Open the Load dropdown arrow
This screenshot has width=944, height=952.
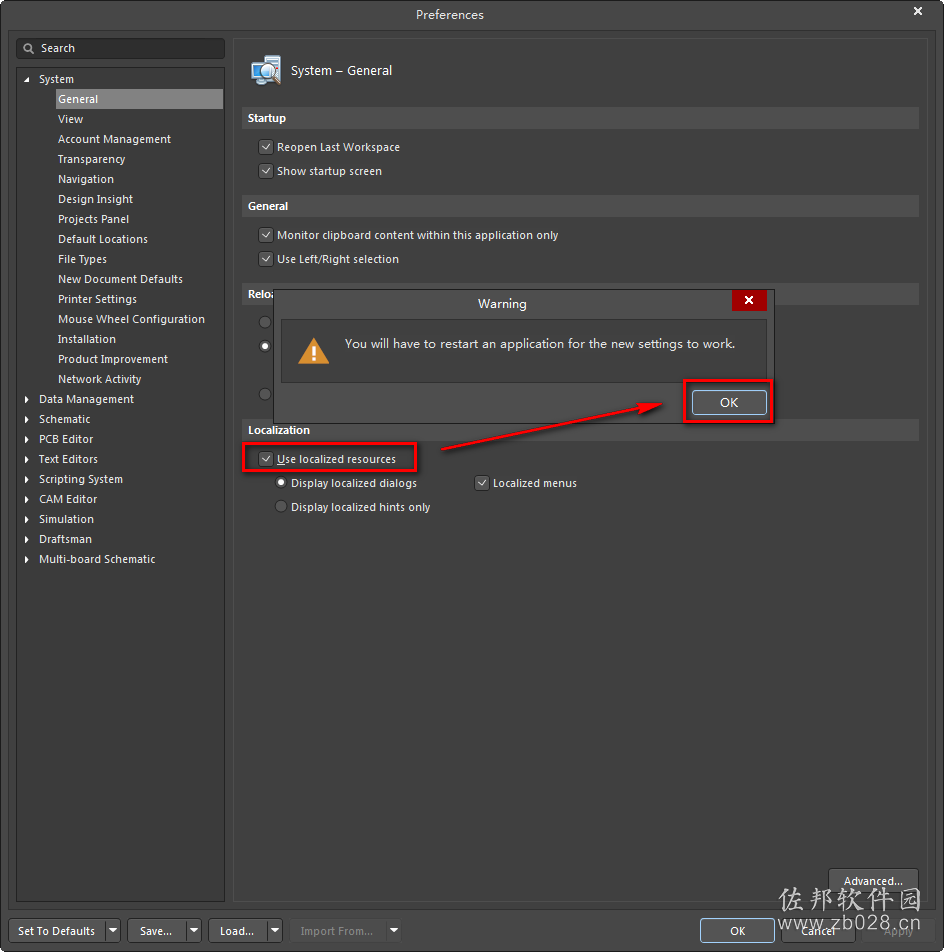pos(275,930)
